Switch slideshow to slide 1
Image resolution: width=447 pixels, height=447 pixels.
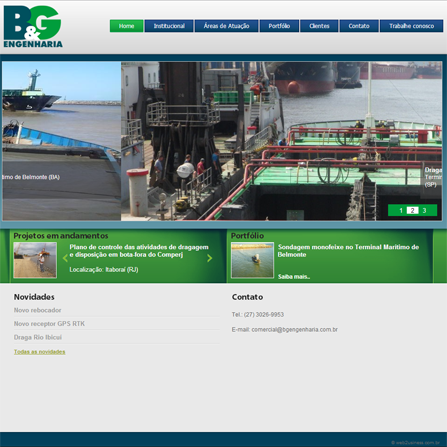pyautogui.click(x=401, y=210)
